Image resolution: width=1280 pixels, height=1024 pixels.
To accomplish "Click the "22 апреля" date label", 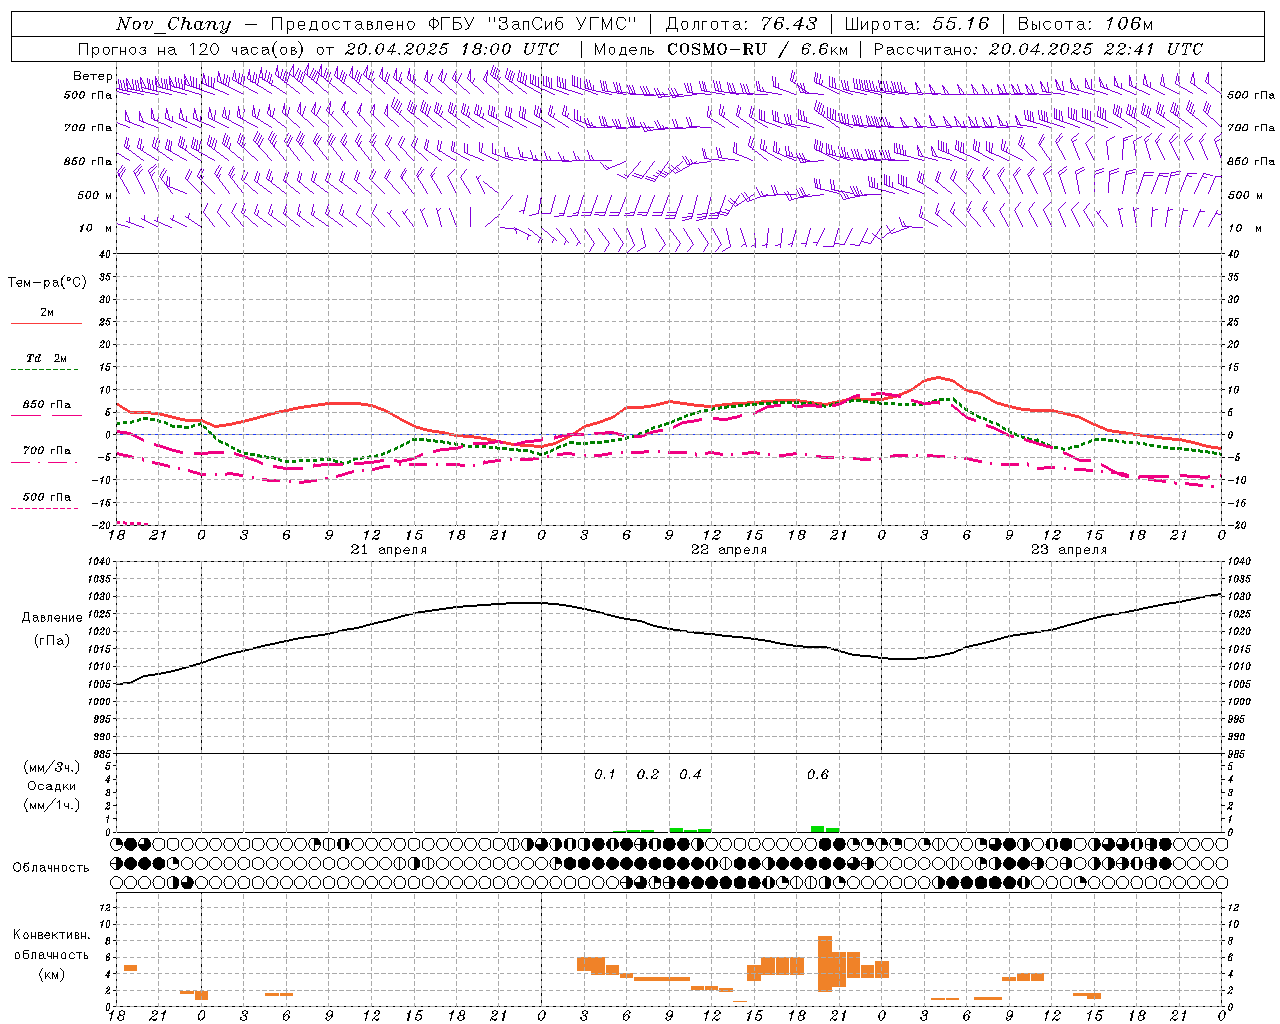I will click(729, 550).
